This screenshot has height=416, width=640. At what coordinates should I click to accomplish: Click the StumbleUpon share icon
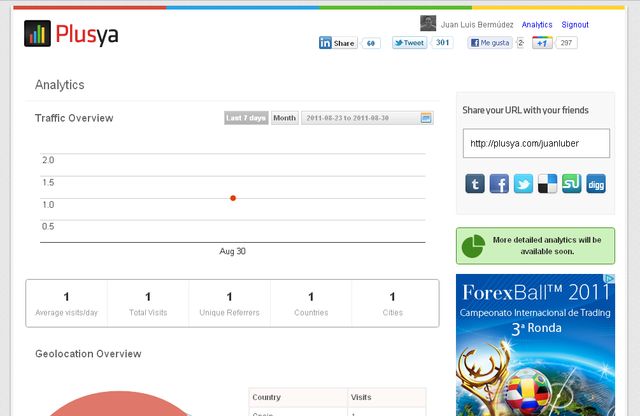pyautogui.click(x=572, y=184)
